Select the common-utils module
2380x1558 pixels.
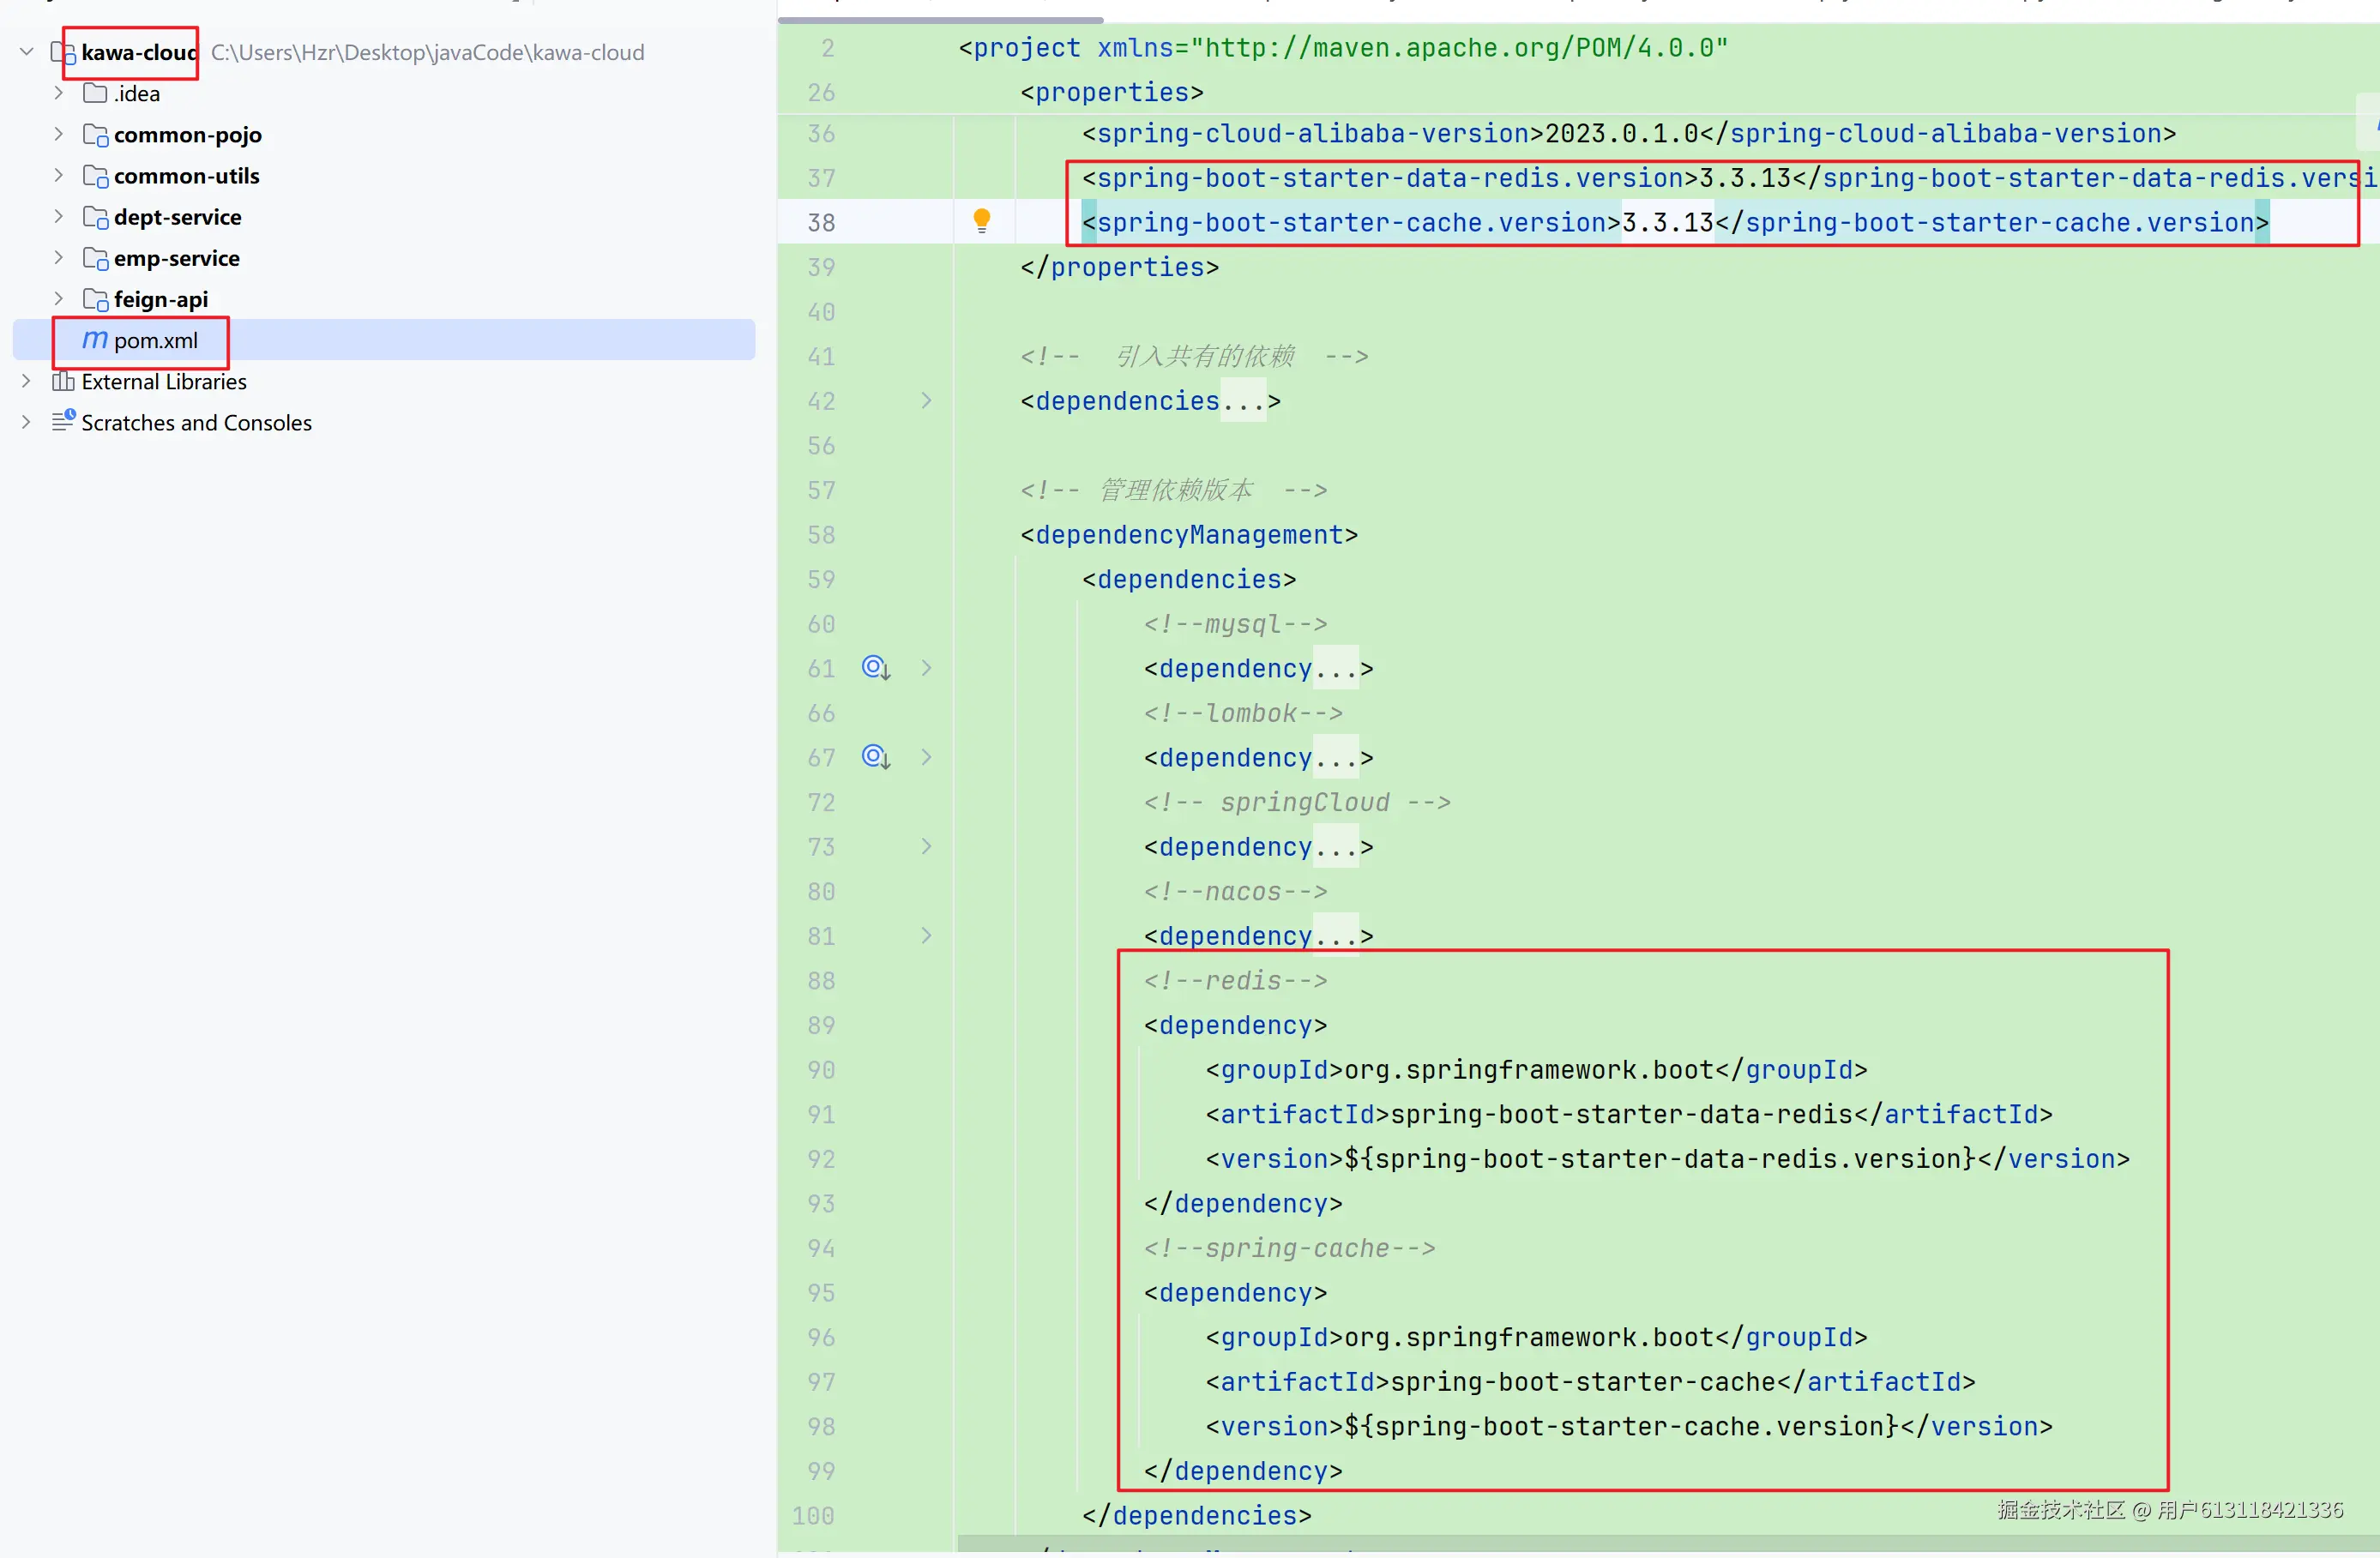(186, 176)
